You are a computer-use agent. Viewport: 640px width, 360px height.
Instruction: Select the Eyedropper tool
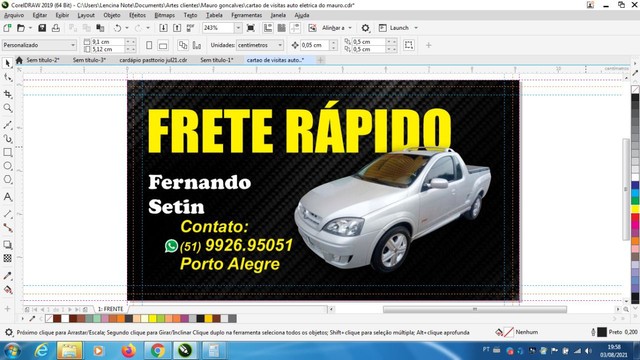point(7,276)
